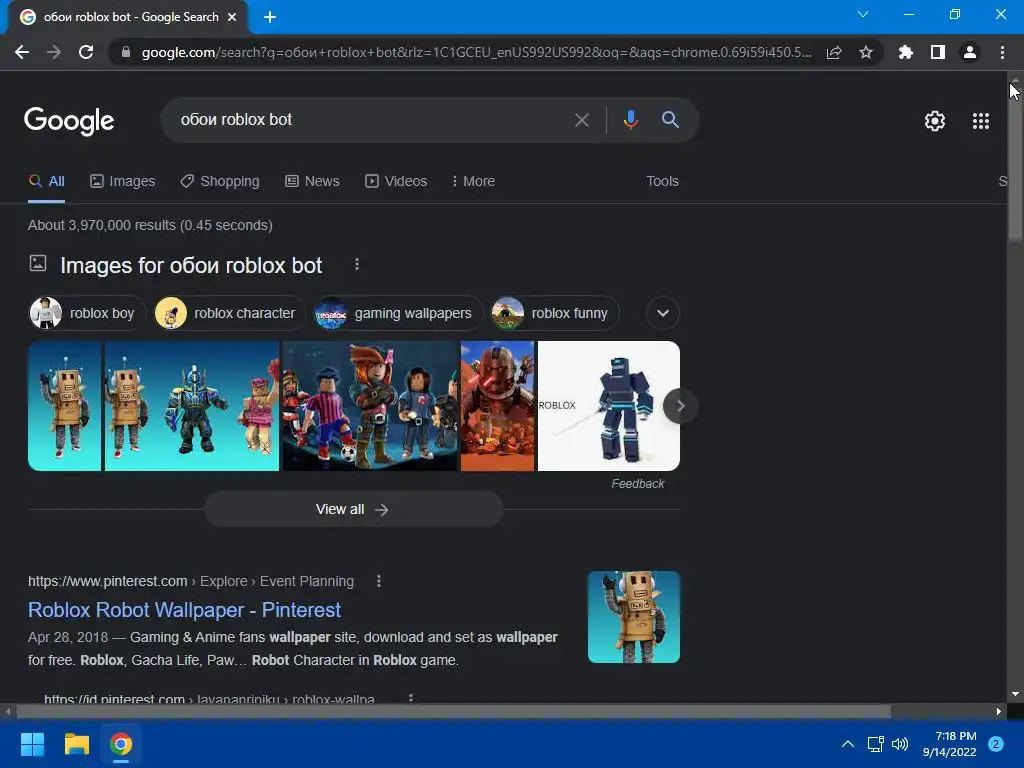
Task: Click the www.pinterest.com breadcrumb URL
Action: 108,581
